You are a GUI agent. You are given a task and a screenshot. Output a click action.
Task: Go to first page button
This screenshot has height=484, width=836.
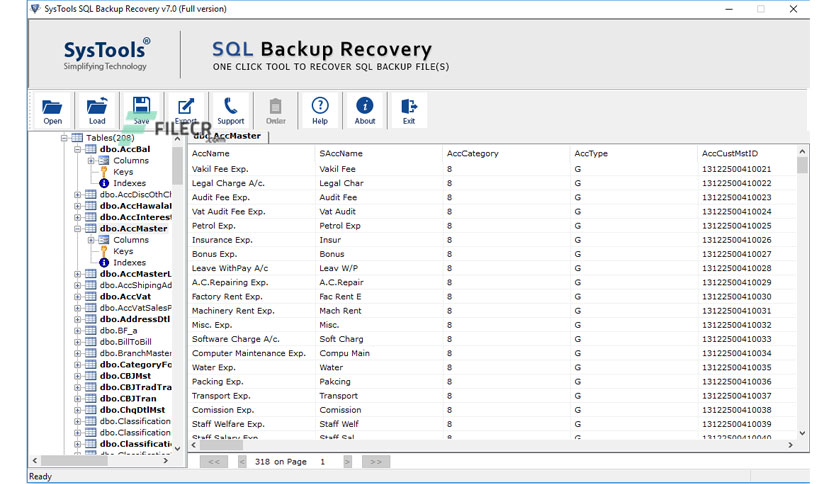(214, 462)
